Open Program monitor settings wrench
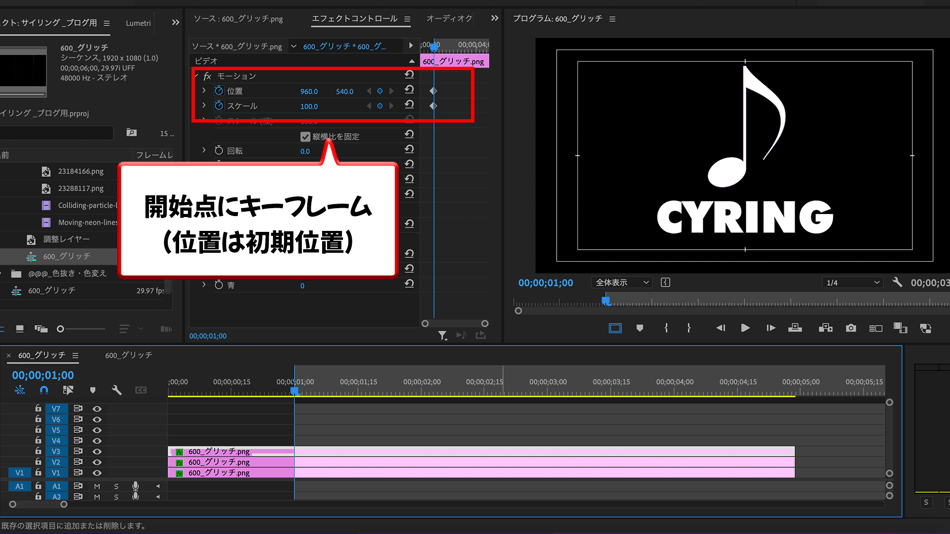The height and width of the screenshot is (534, 950). [x=897, y=283]
